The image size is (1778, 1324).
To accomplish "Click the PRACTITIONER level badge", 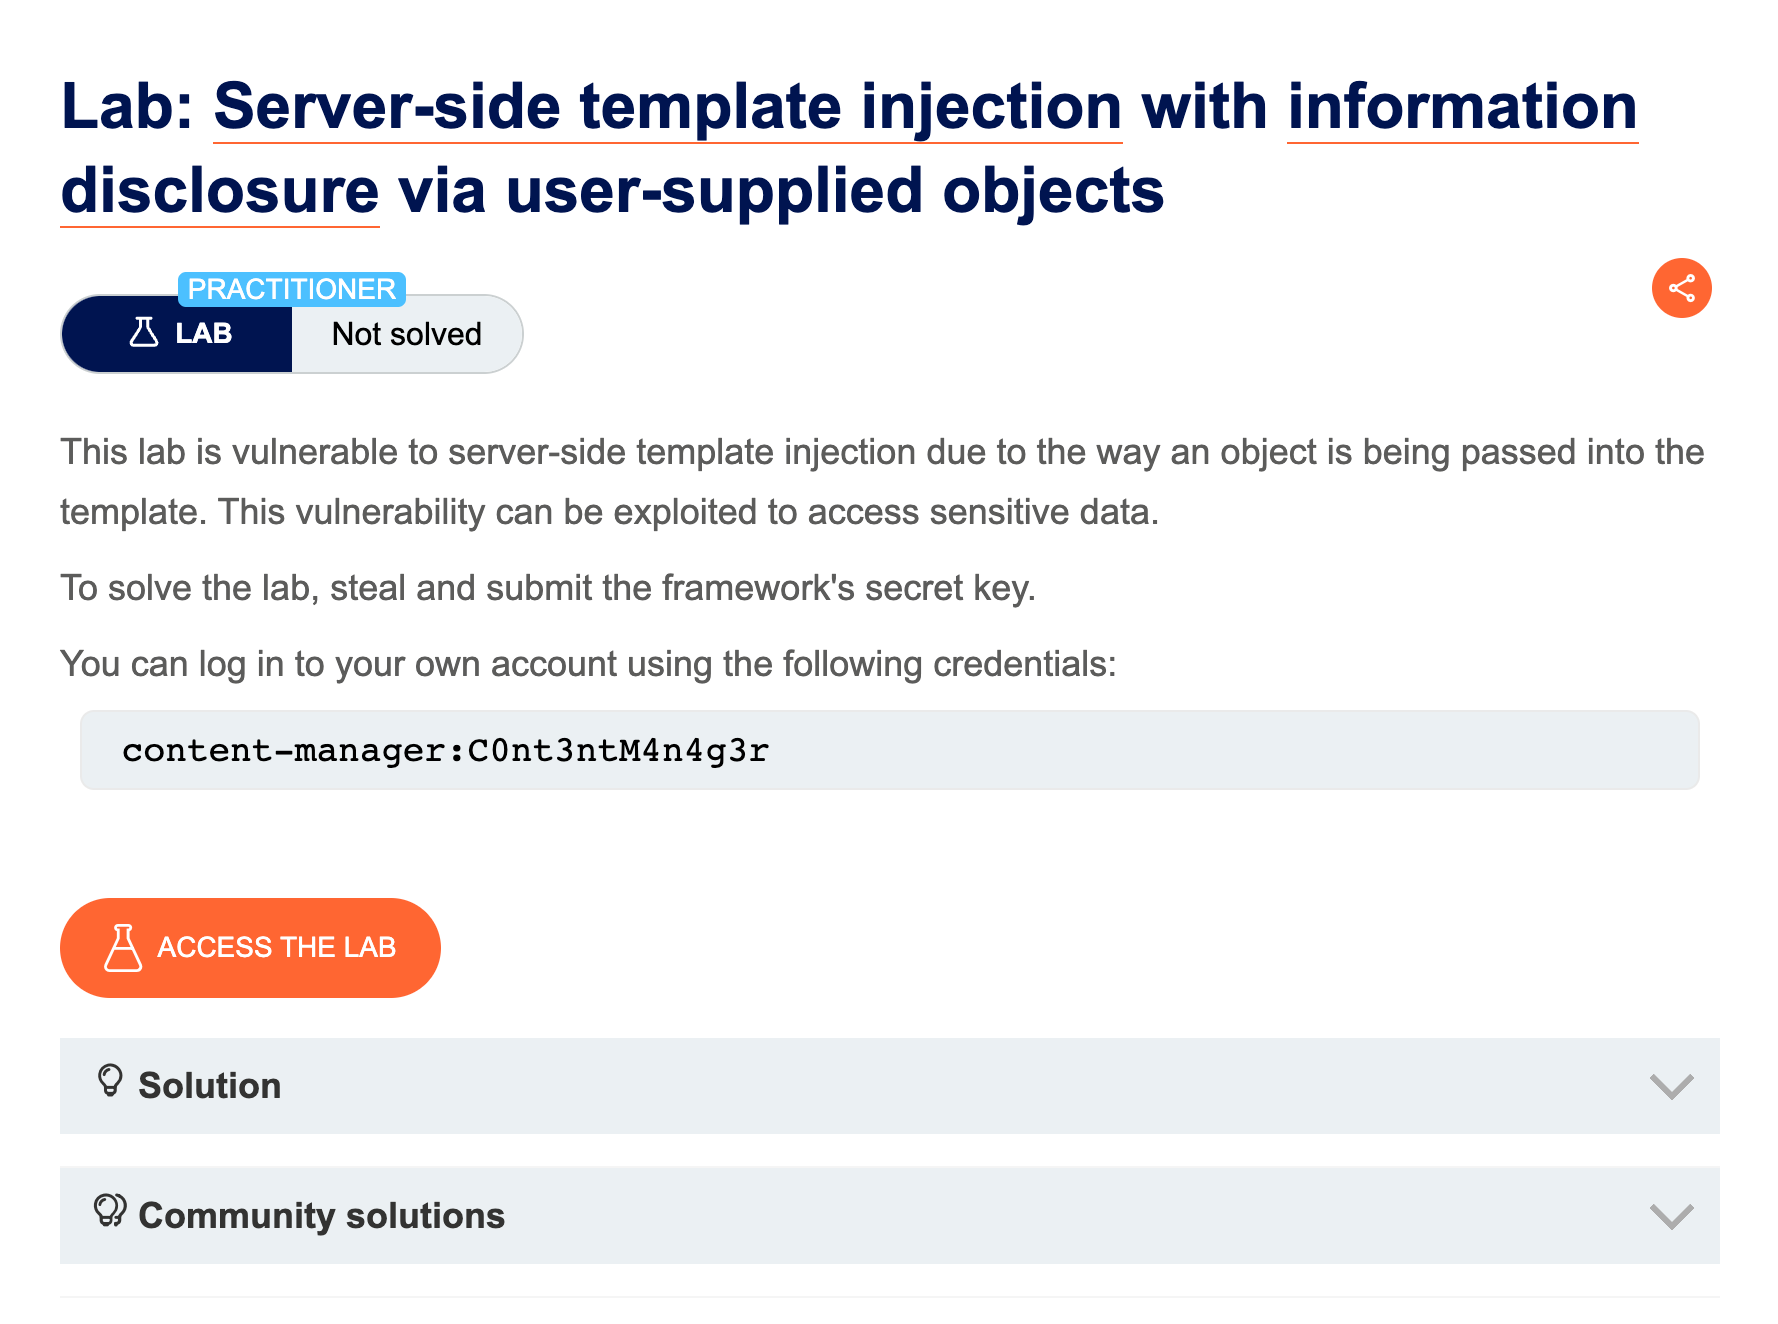I will [291, 289].
